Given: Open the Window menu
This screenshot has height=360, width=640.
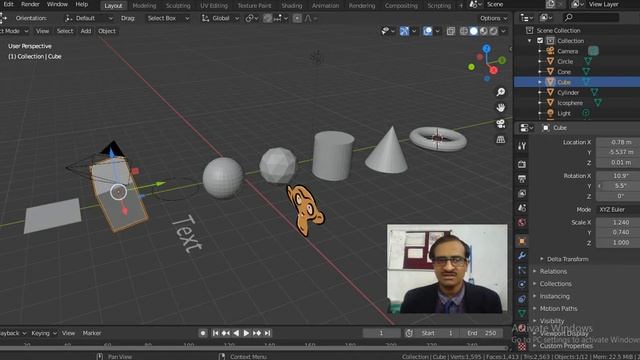Looking at the screenshot, I should (57, 4).
